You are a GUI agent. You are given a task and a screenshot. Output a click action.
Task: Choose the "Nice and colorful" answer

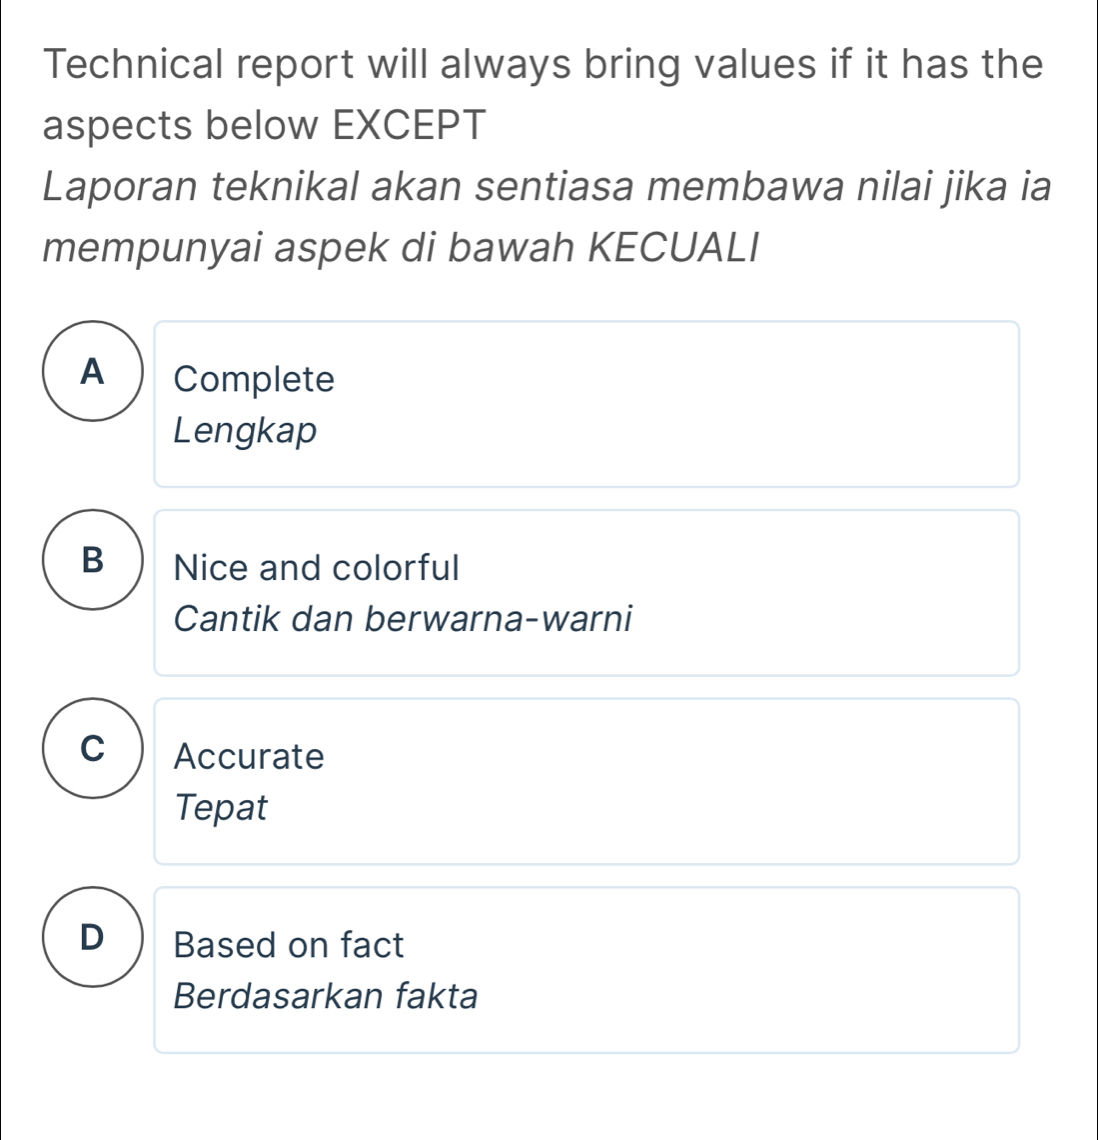(x=316, y=568)
